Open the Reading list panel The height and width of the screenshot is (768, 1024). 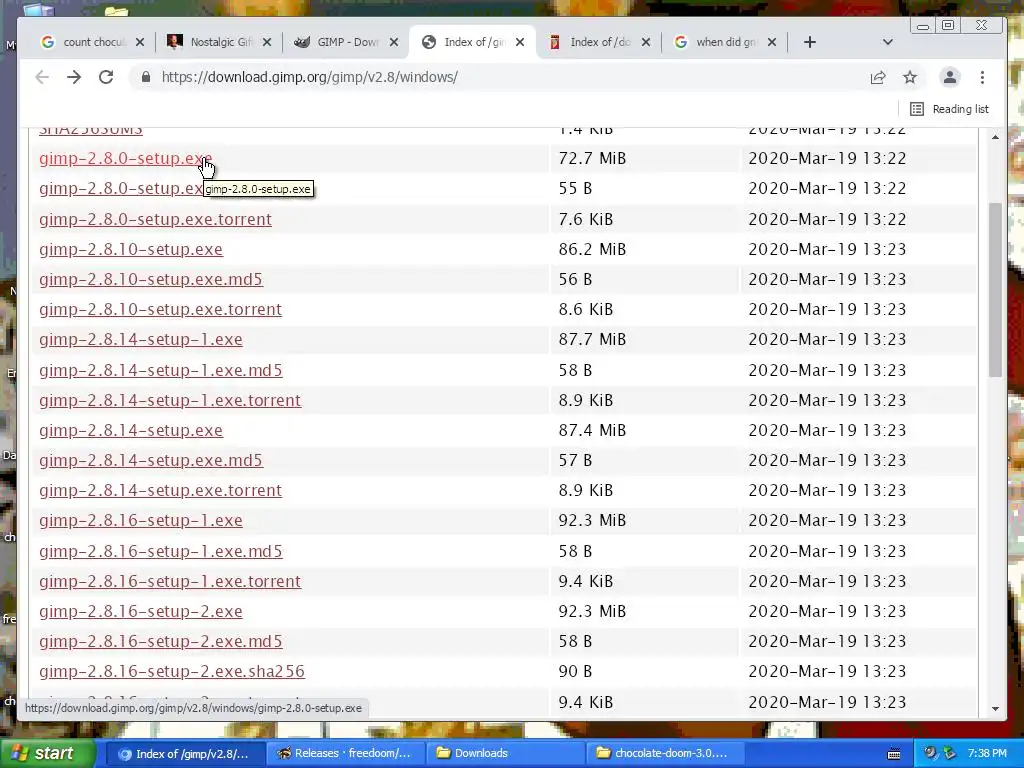950,109
